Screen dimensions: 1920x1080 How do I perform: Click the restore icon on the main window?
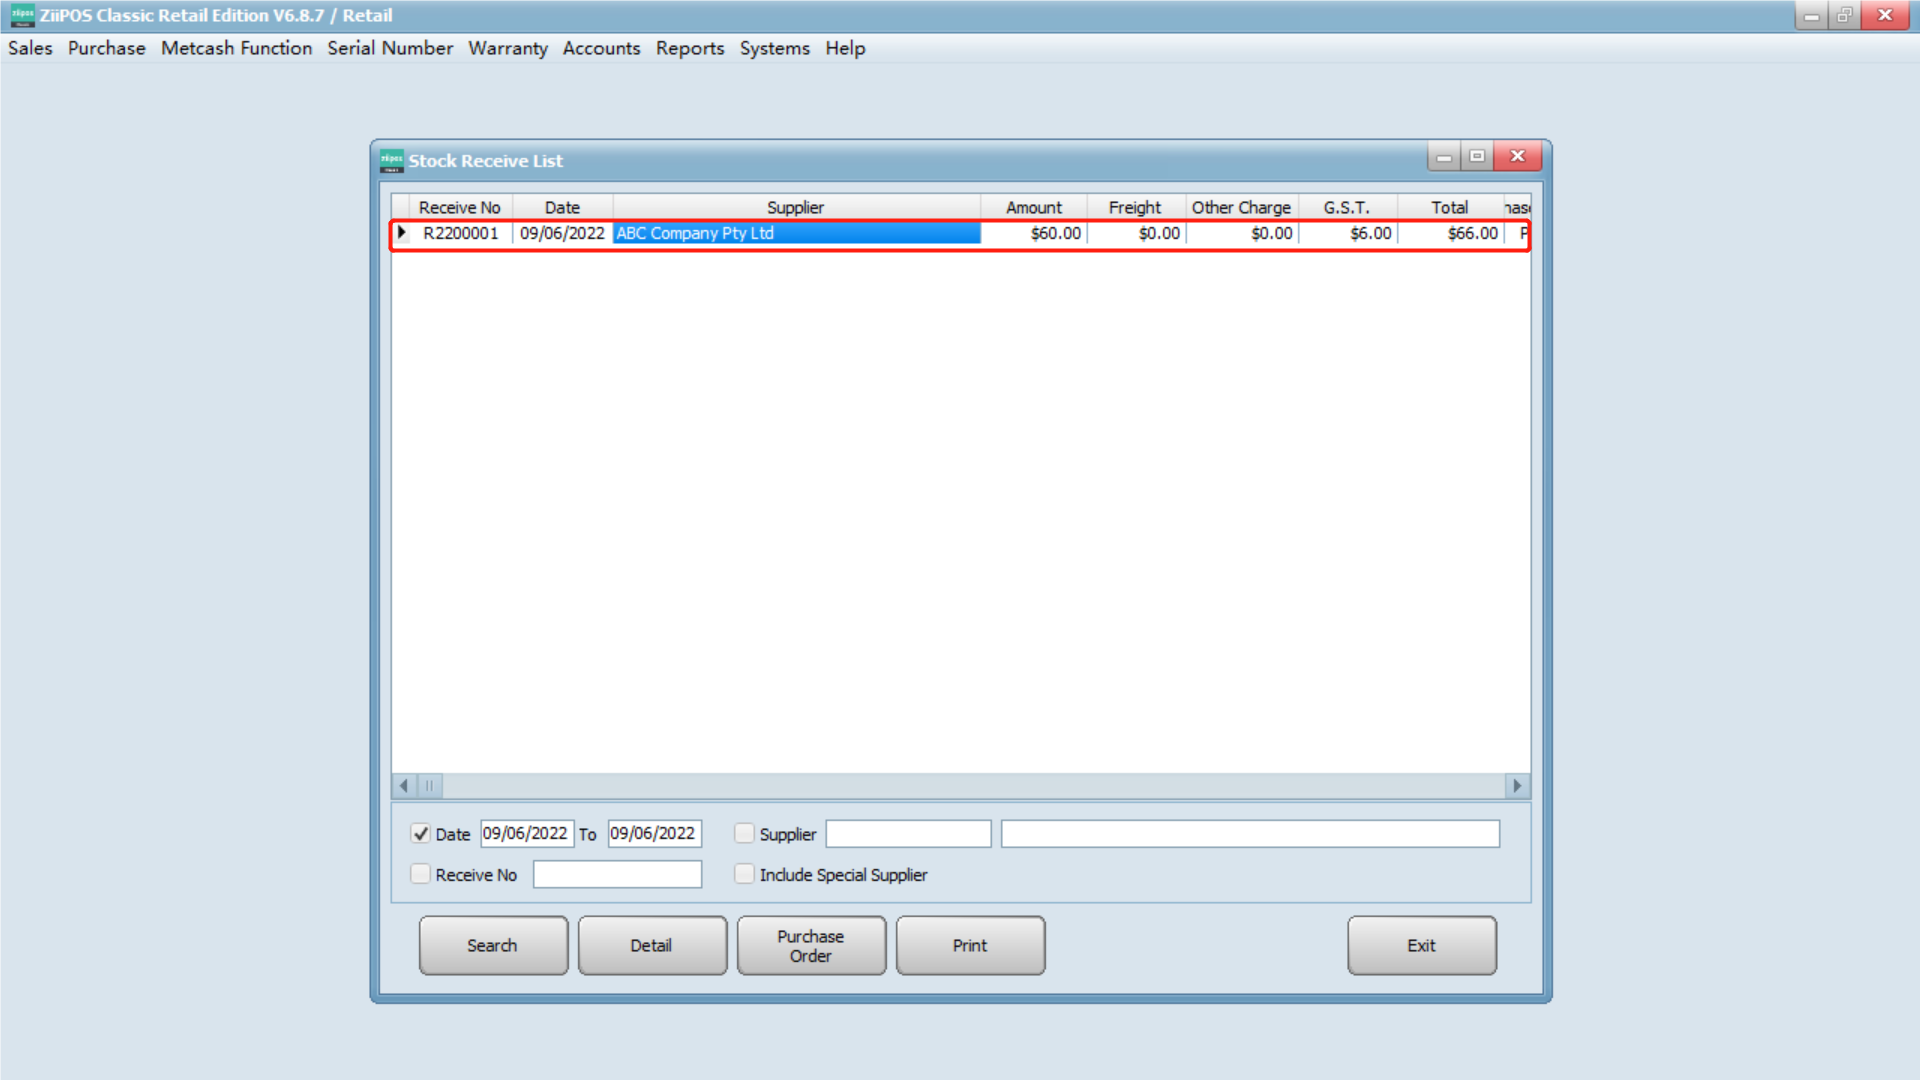point(1843,15)
